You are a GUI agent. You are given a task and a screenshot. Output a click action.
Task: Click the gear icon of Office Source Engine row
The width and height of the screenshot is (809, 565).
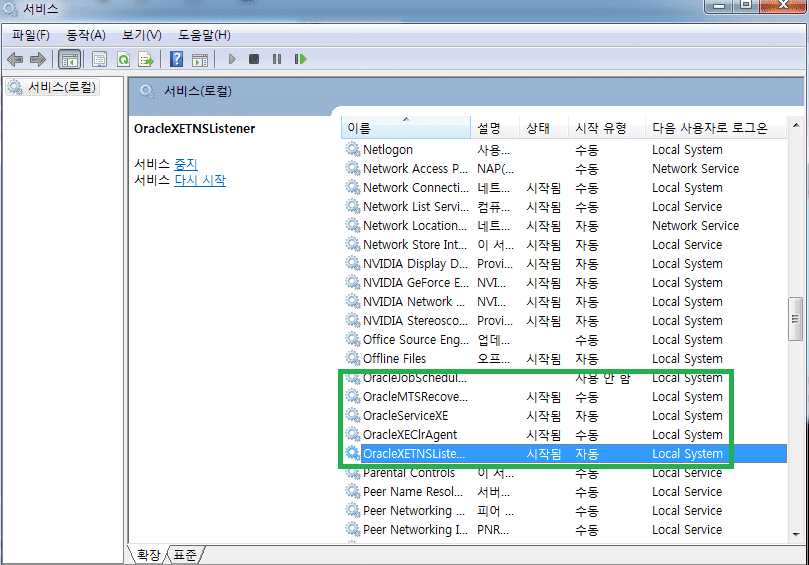[x=352, y=340]
